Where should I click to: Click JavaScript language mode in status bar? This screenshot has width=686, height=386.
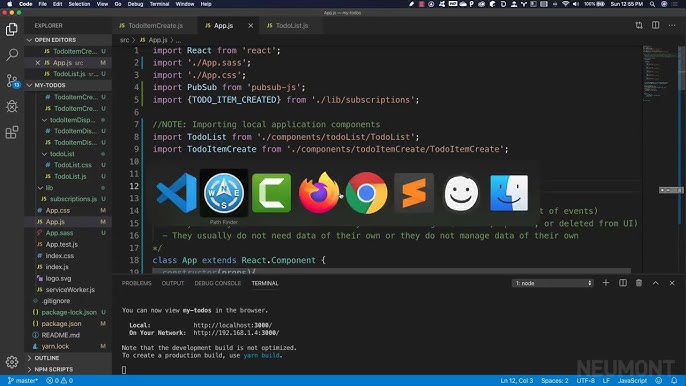point(632,381)
